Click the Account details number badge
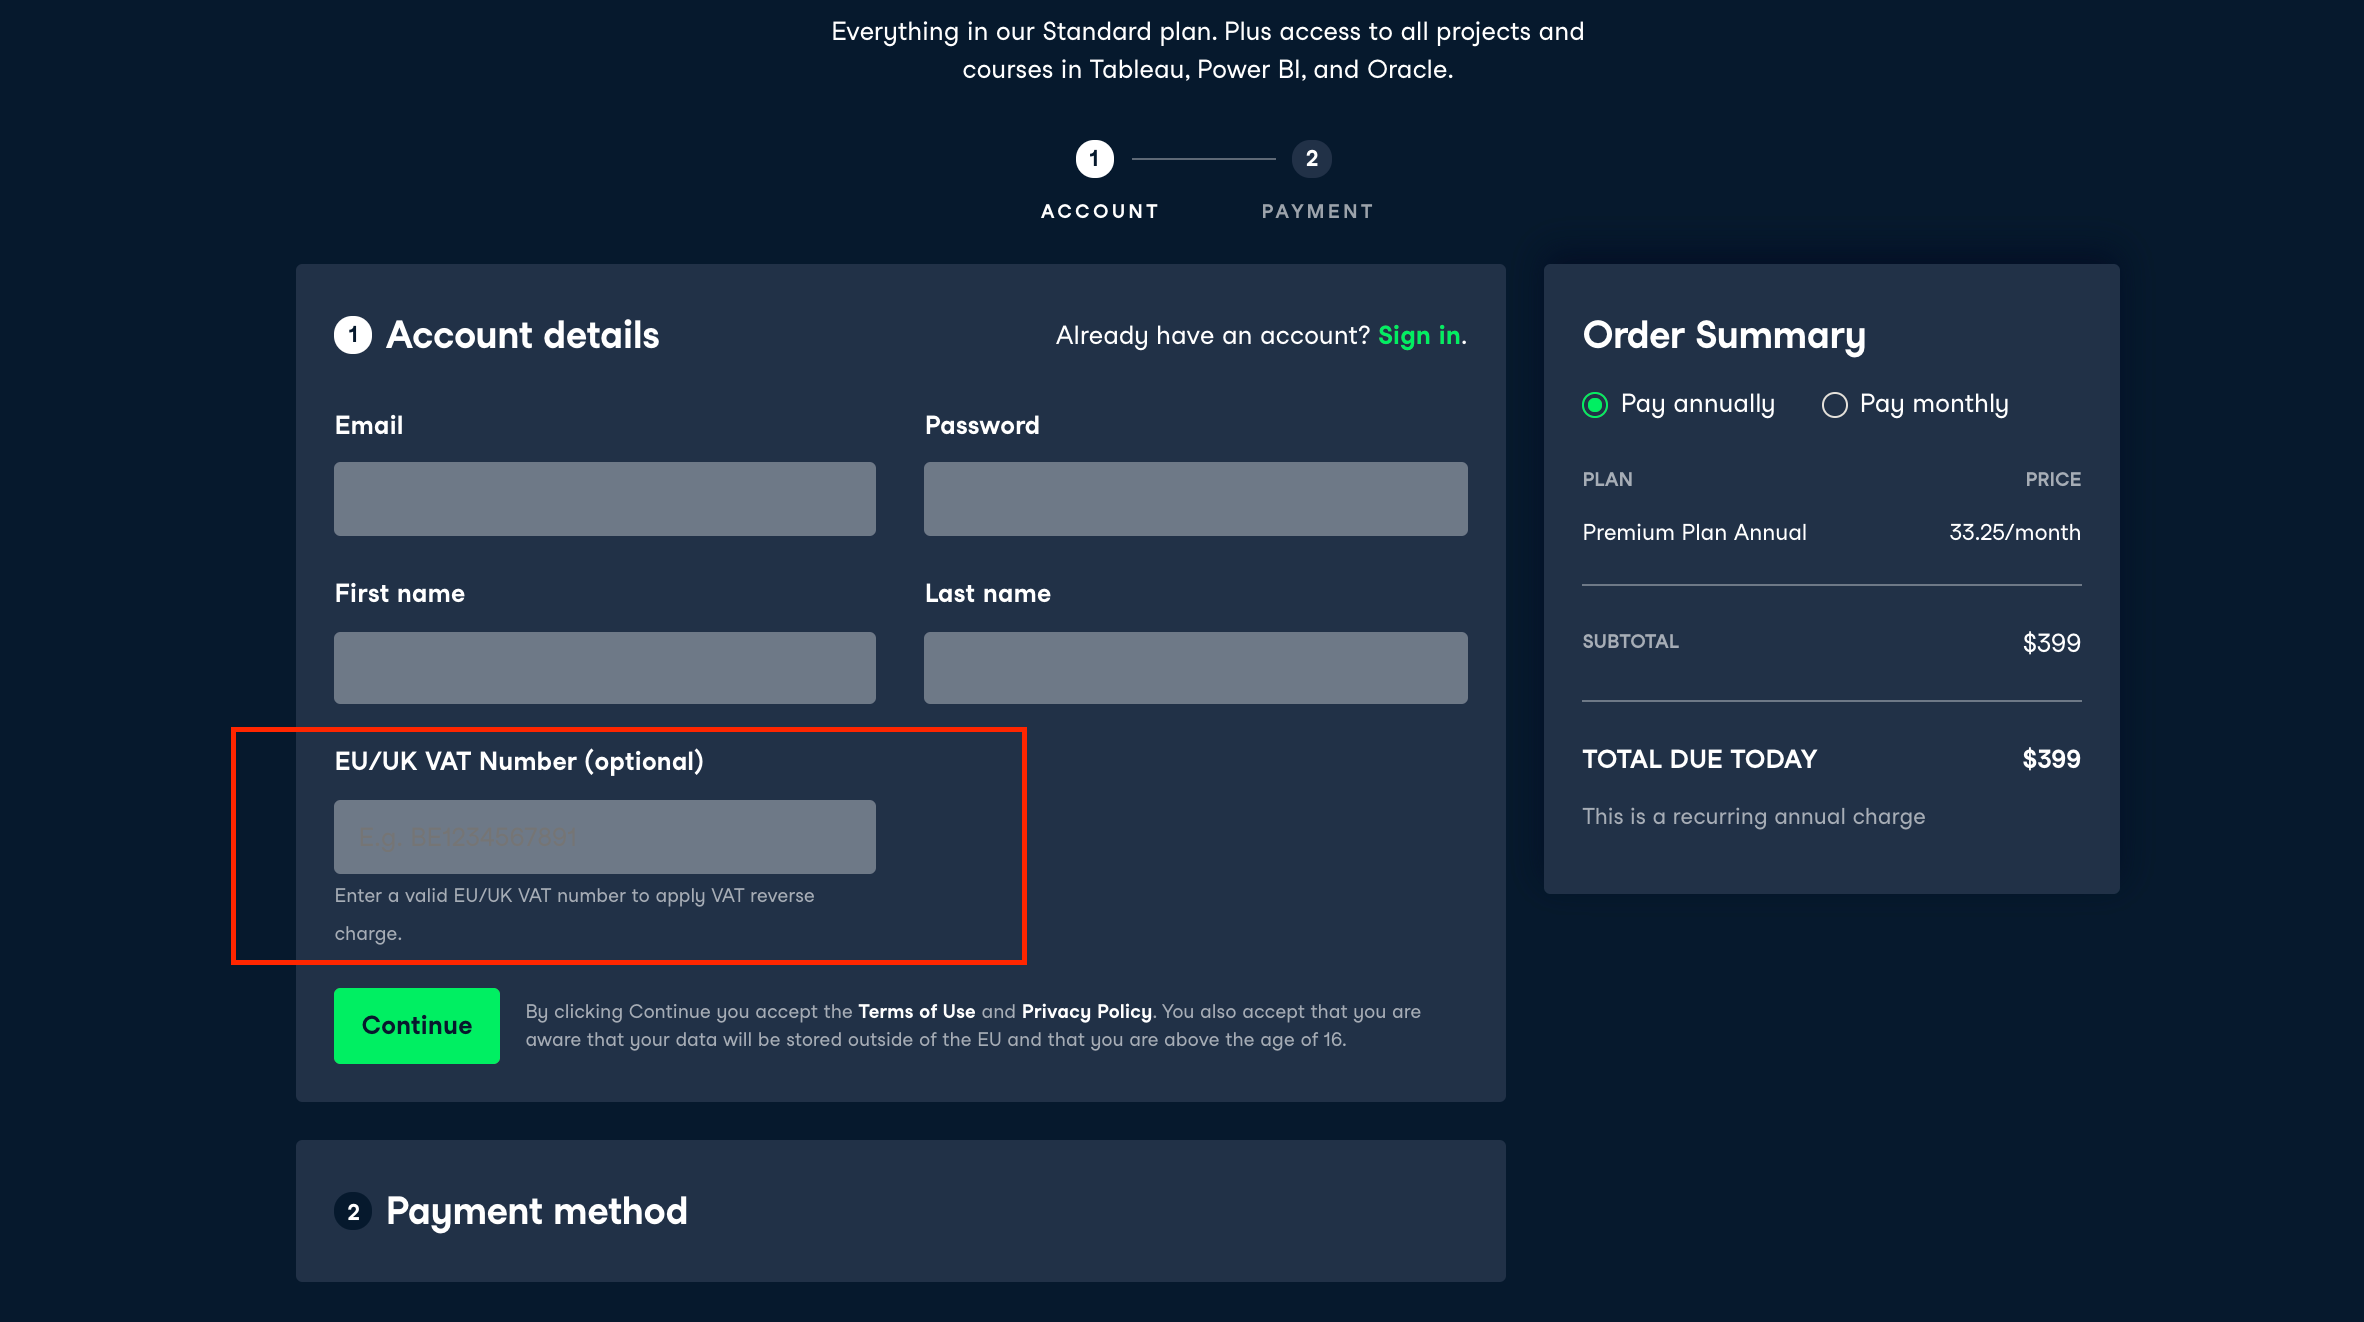 pyautogui.click(x=353, y=335)
